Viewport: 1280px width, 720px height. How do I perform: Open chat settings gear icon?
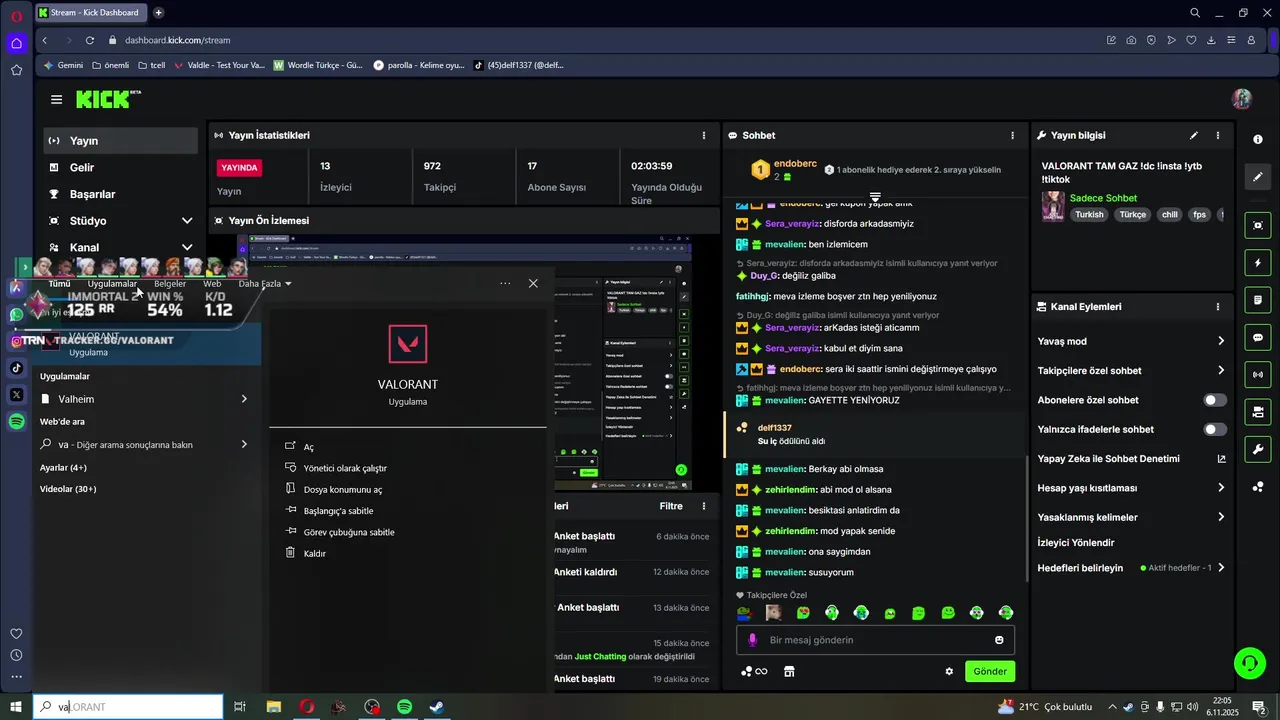tap(949, 671)
